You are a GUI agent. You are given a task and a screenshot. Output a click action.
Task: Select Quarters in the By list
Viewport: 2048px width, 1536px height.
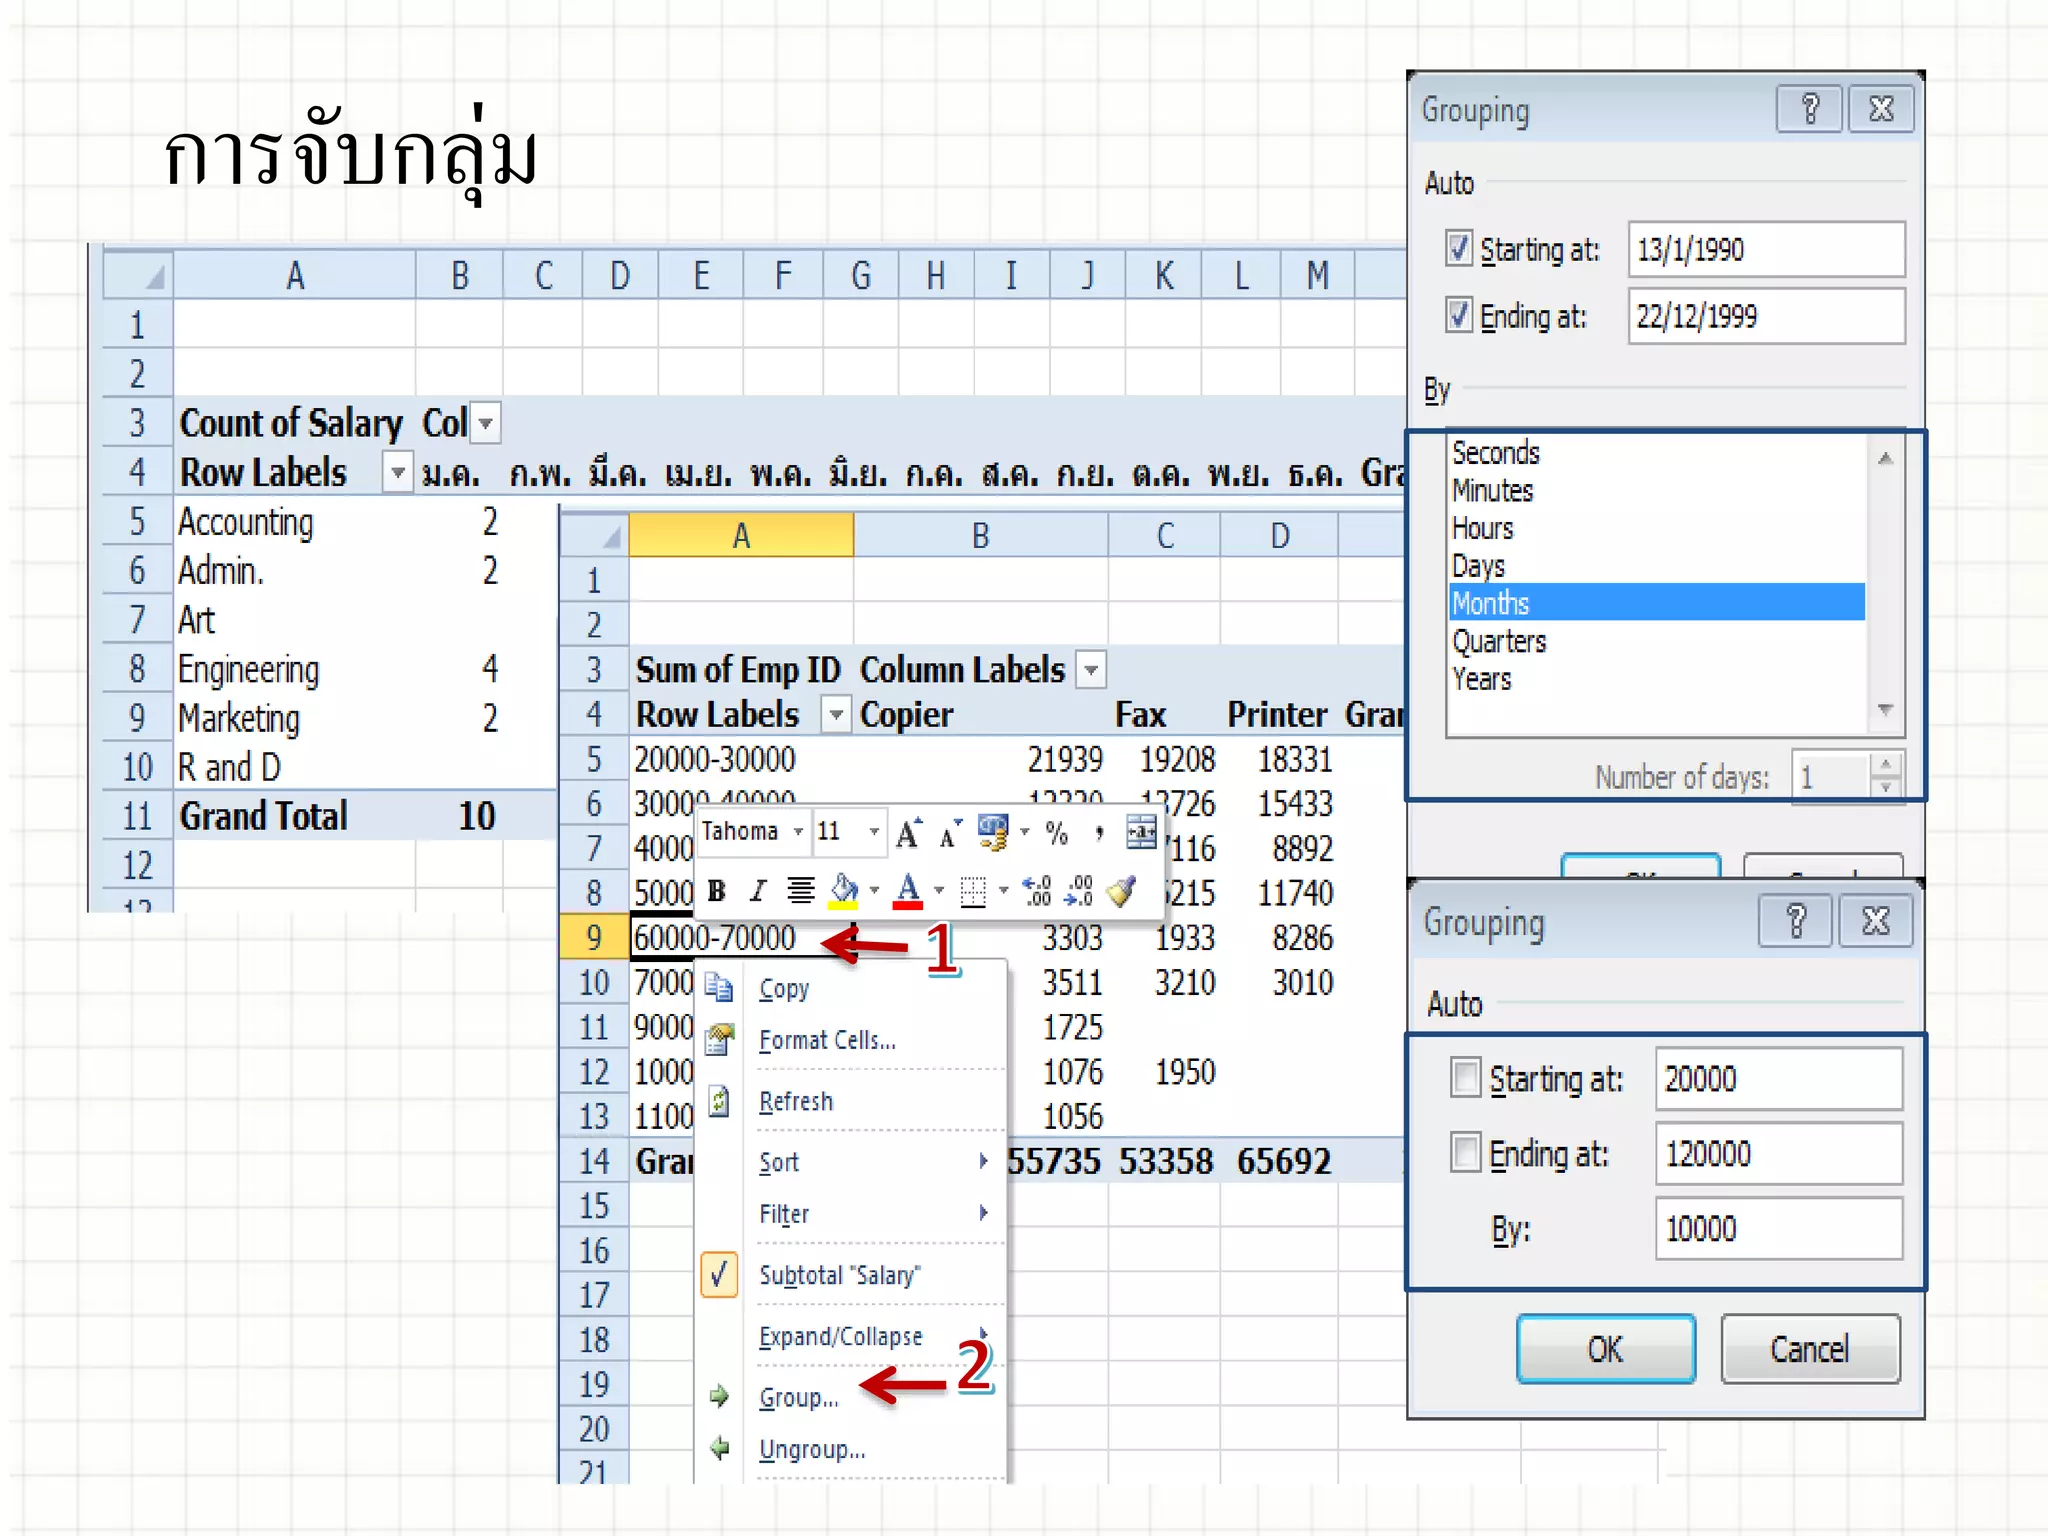click(x=1499, y=642)
